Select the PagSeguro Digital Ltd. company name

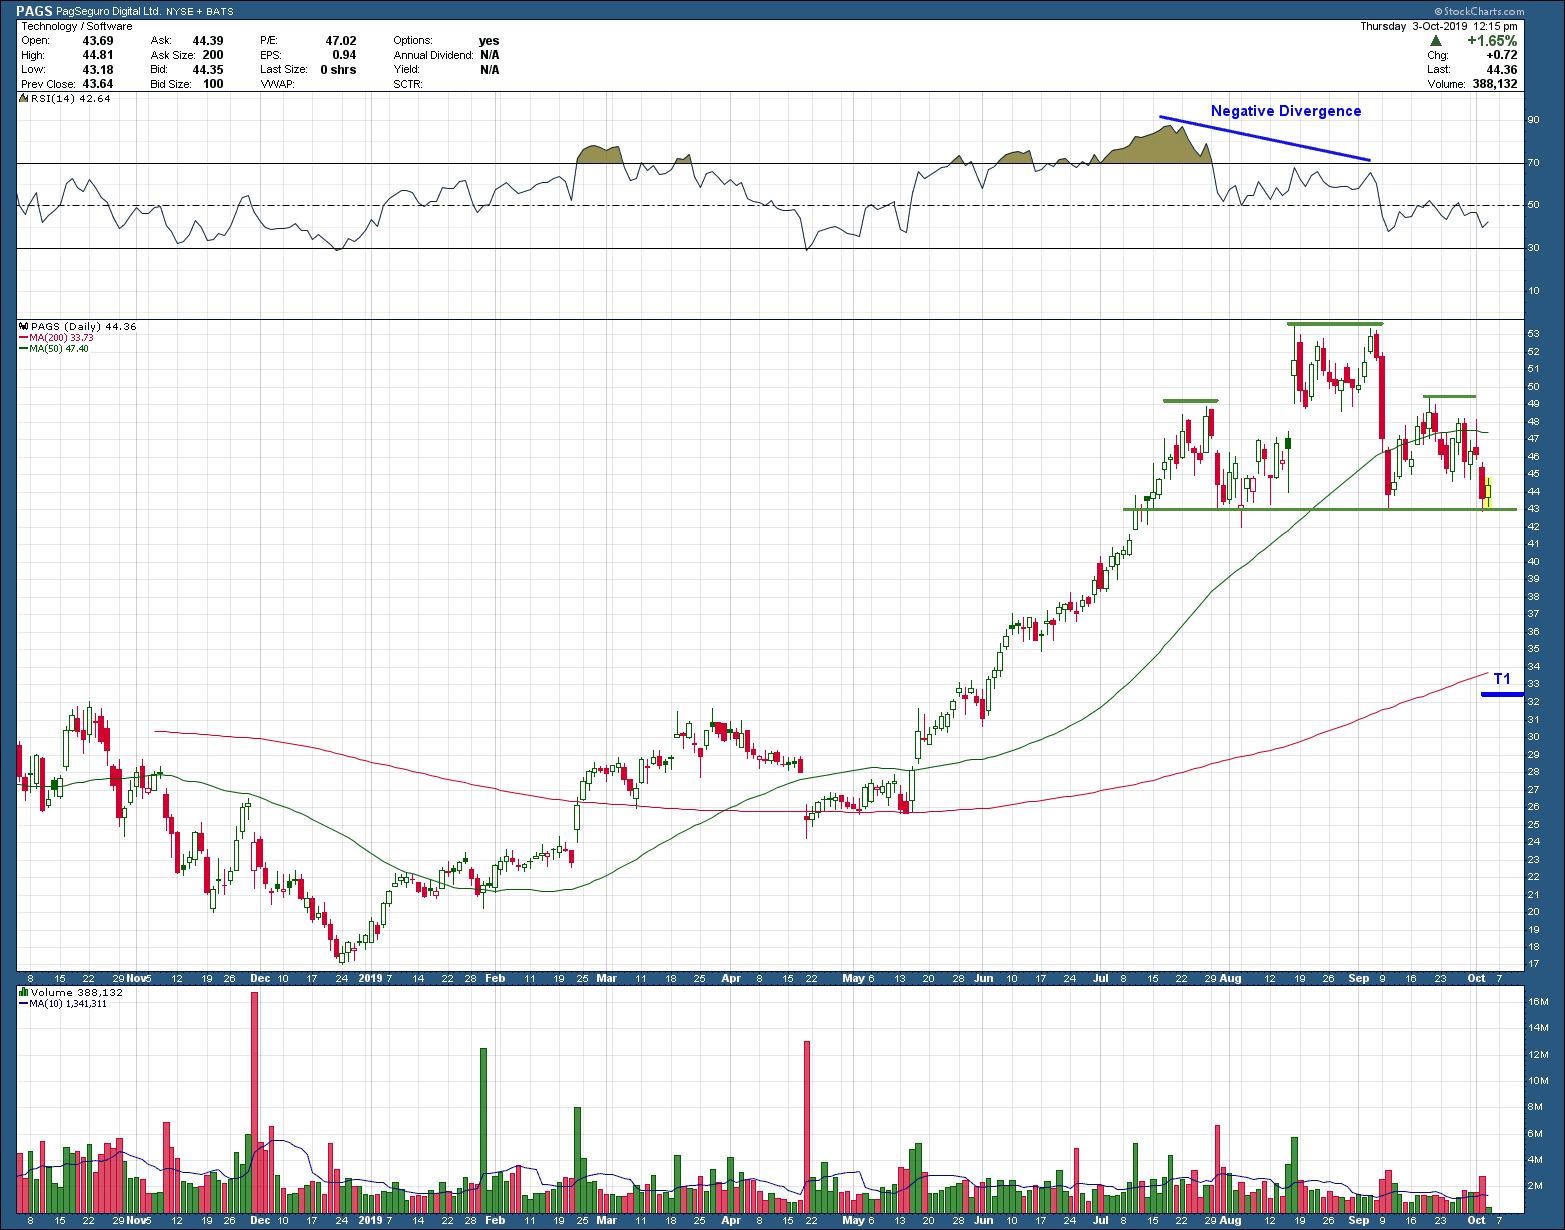tap(108, 12)
